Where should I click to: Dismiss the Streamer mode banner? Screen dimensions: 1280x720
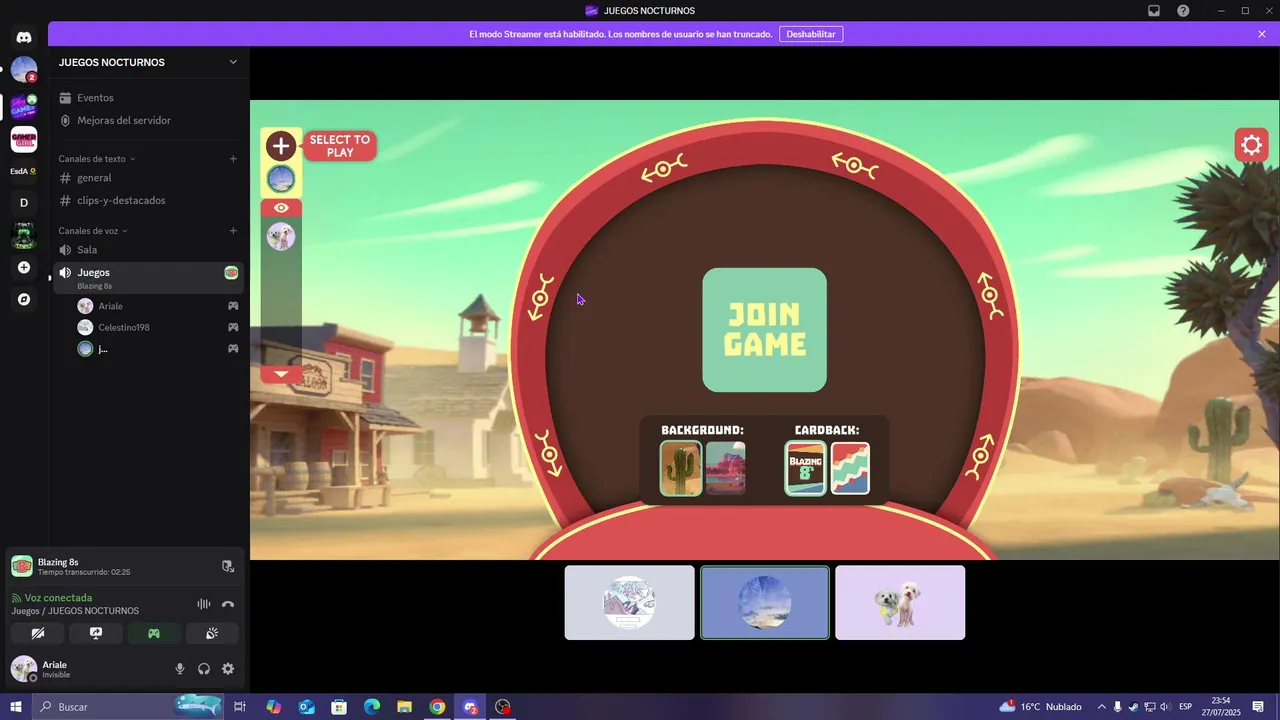1262,34
